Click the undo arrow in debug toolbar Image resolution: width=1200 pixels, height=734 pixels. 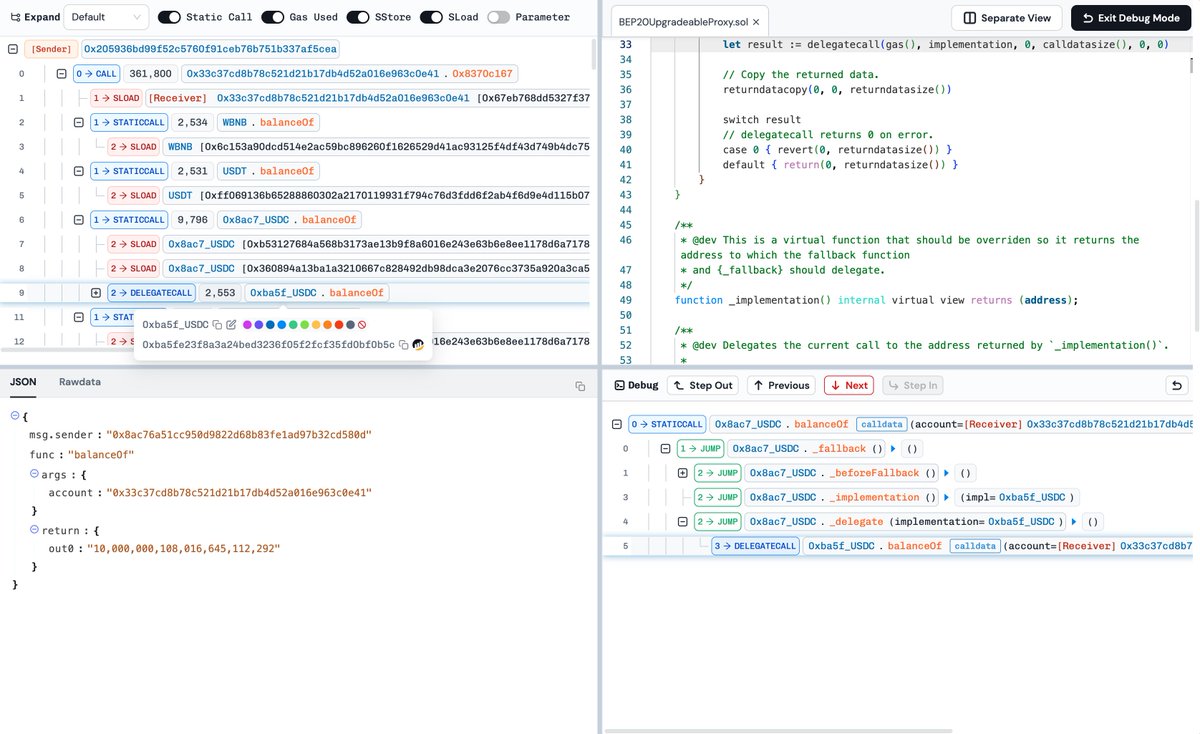1177,385
